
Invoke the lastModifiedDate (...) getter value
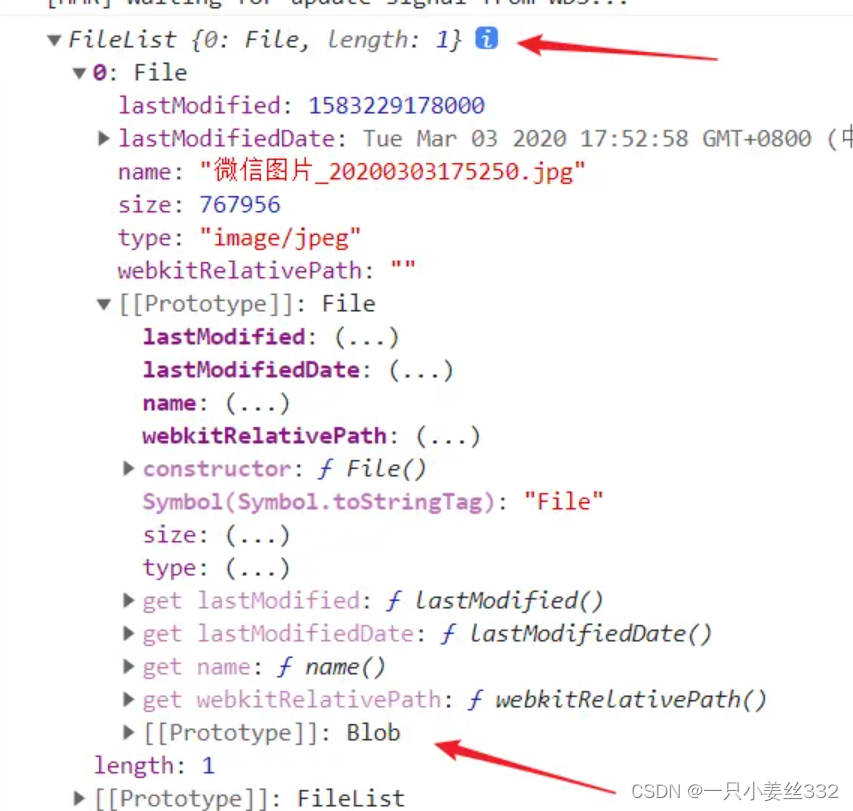coord(421,370)
